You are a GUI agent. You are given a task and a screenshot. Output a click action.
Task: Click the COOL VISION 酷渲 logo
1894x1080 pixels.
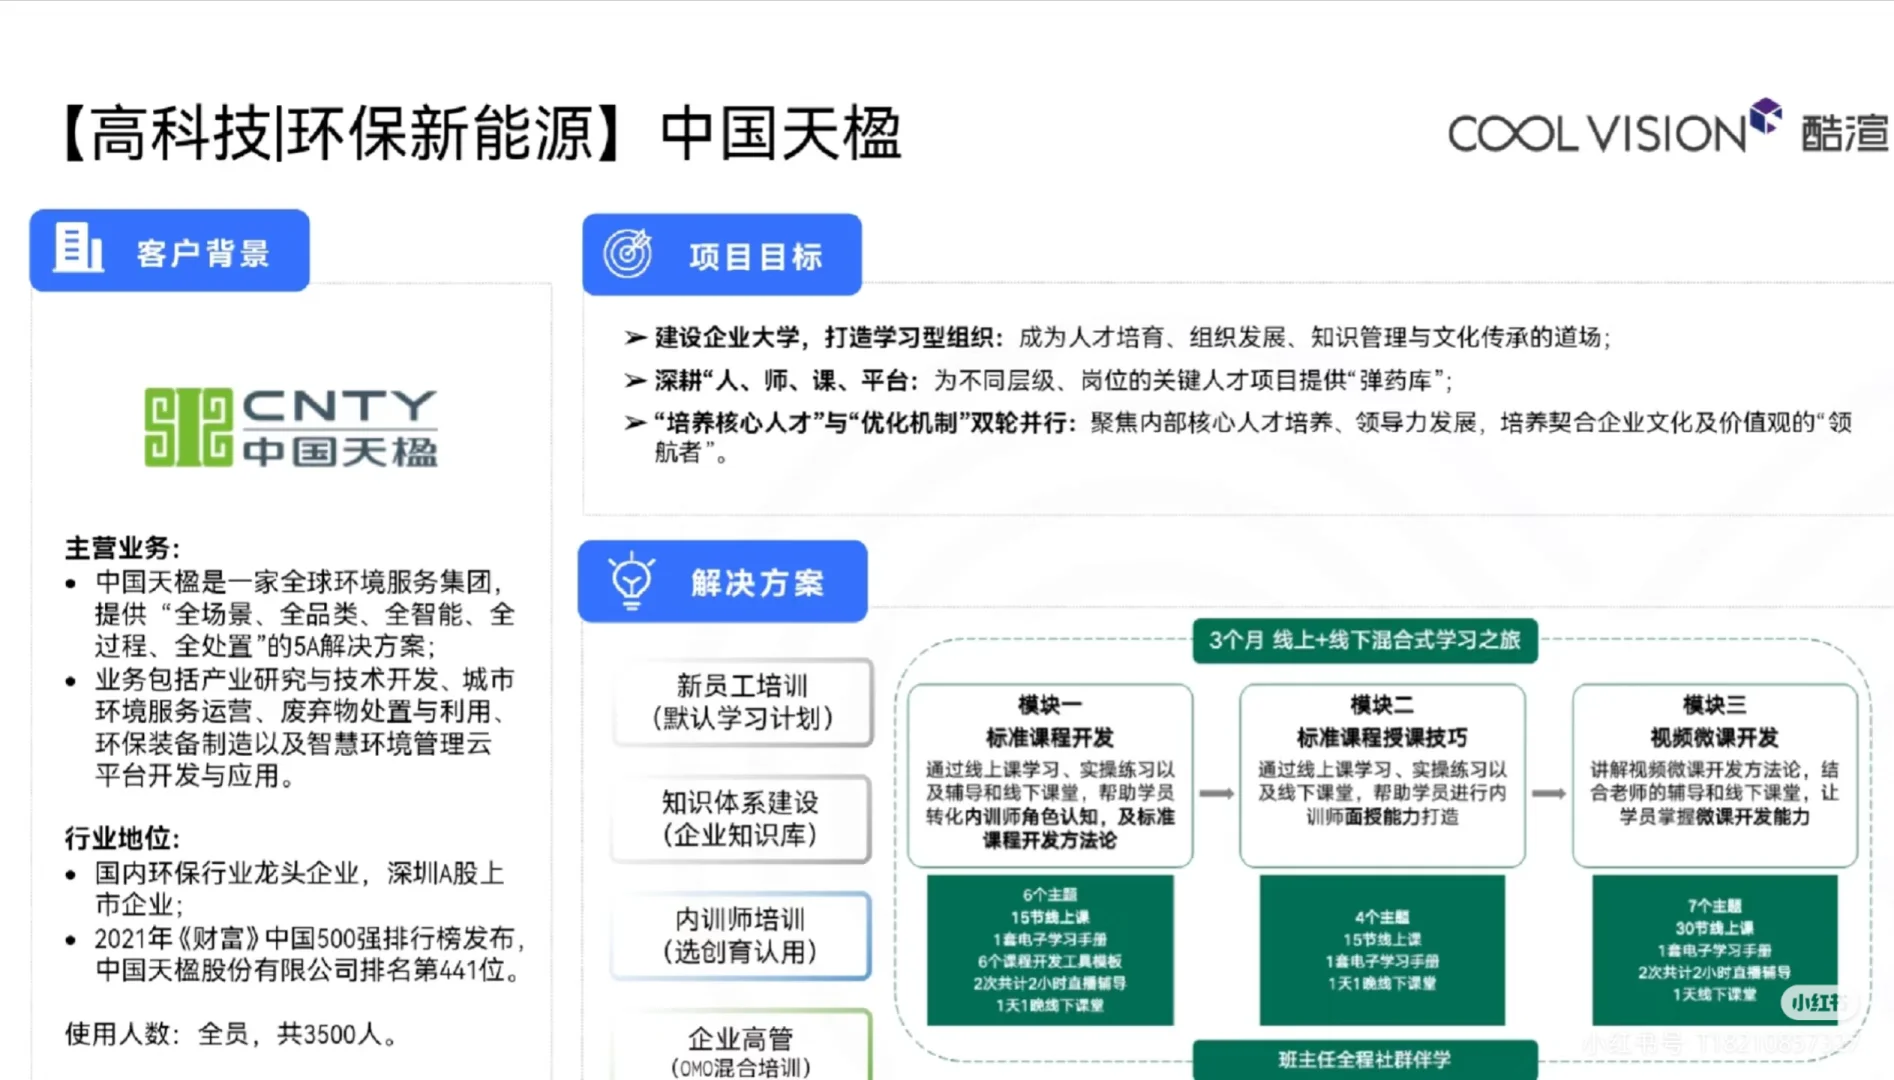coord(1668,129)
